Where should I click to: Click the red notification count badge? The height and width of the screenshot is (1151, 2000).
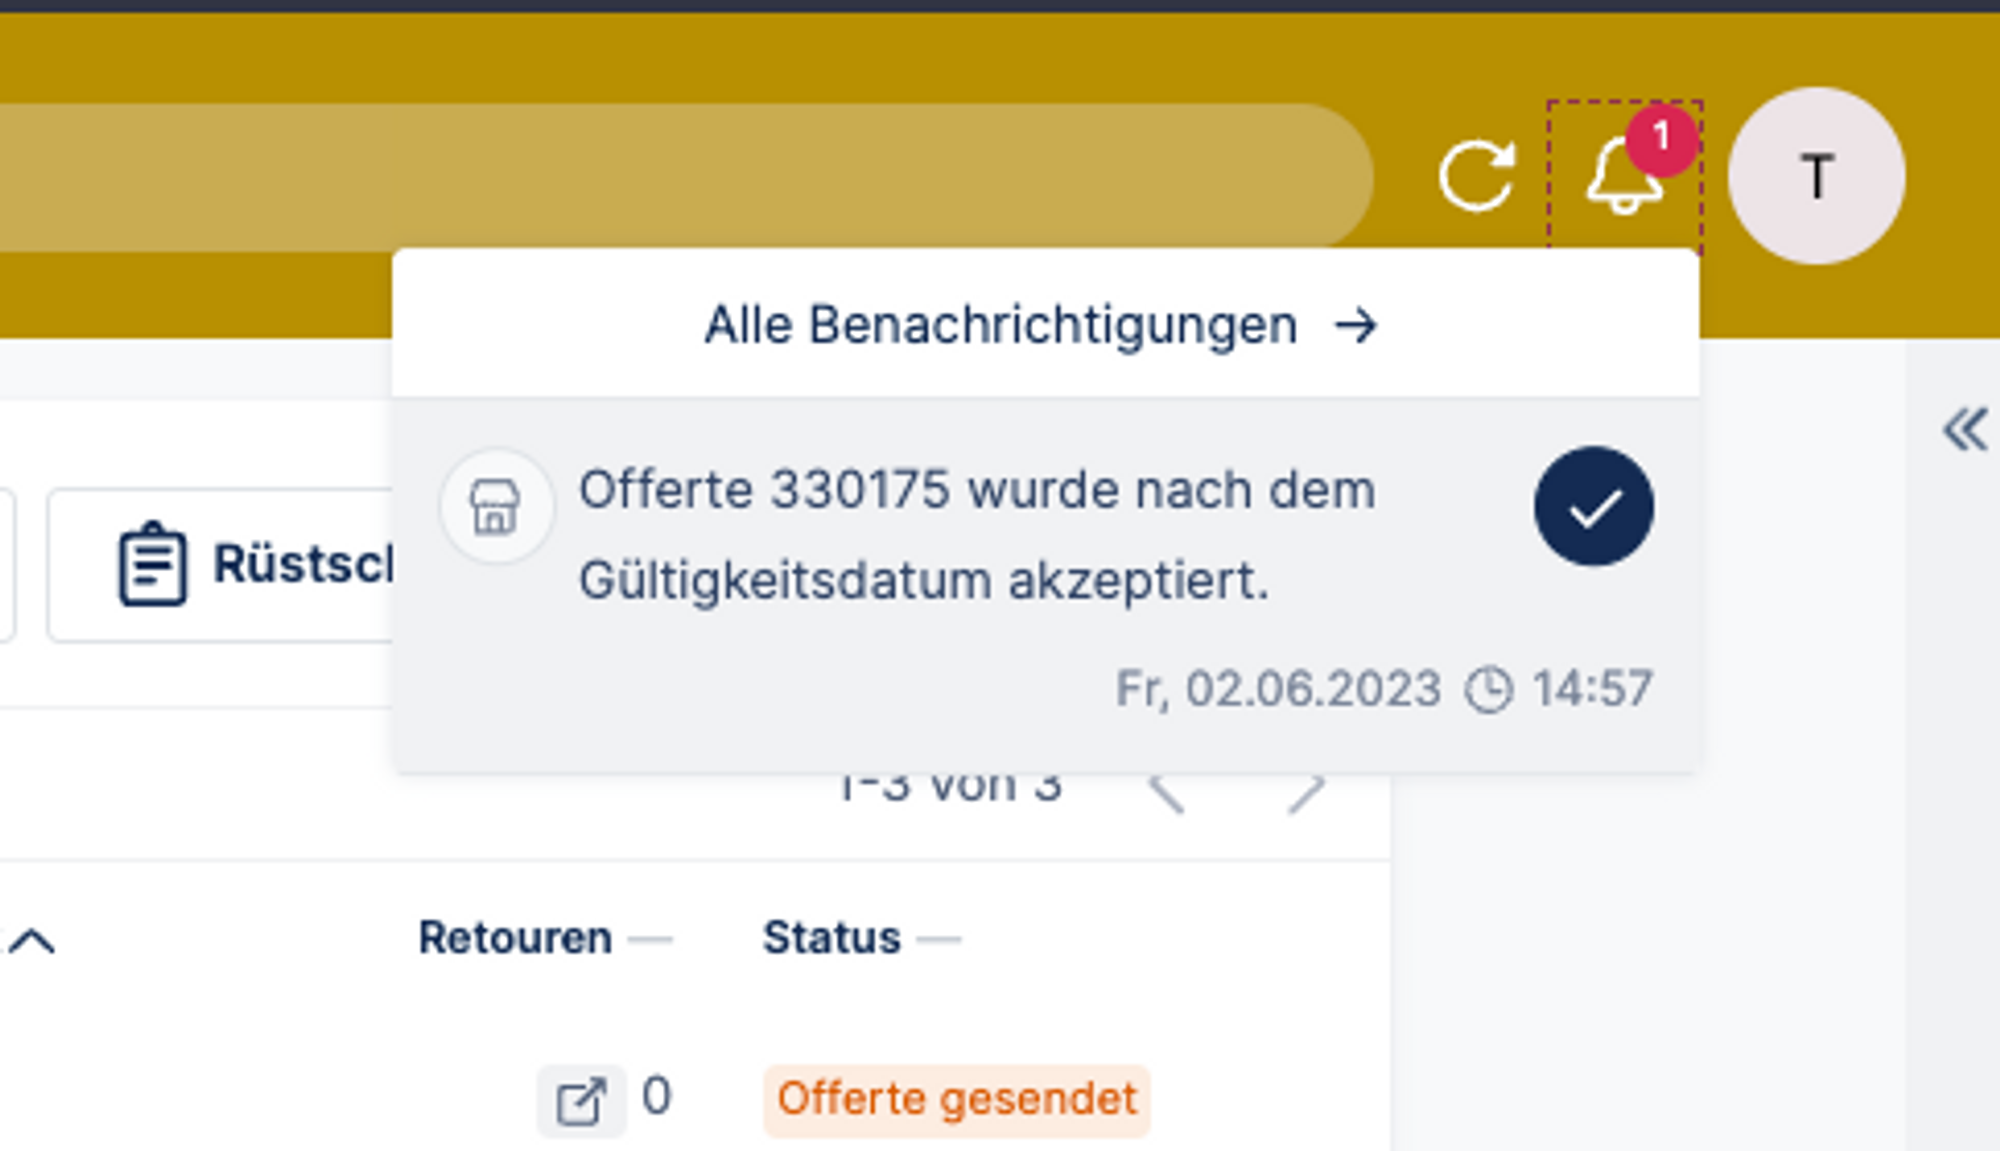(1661, 138)
